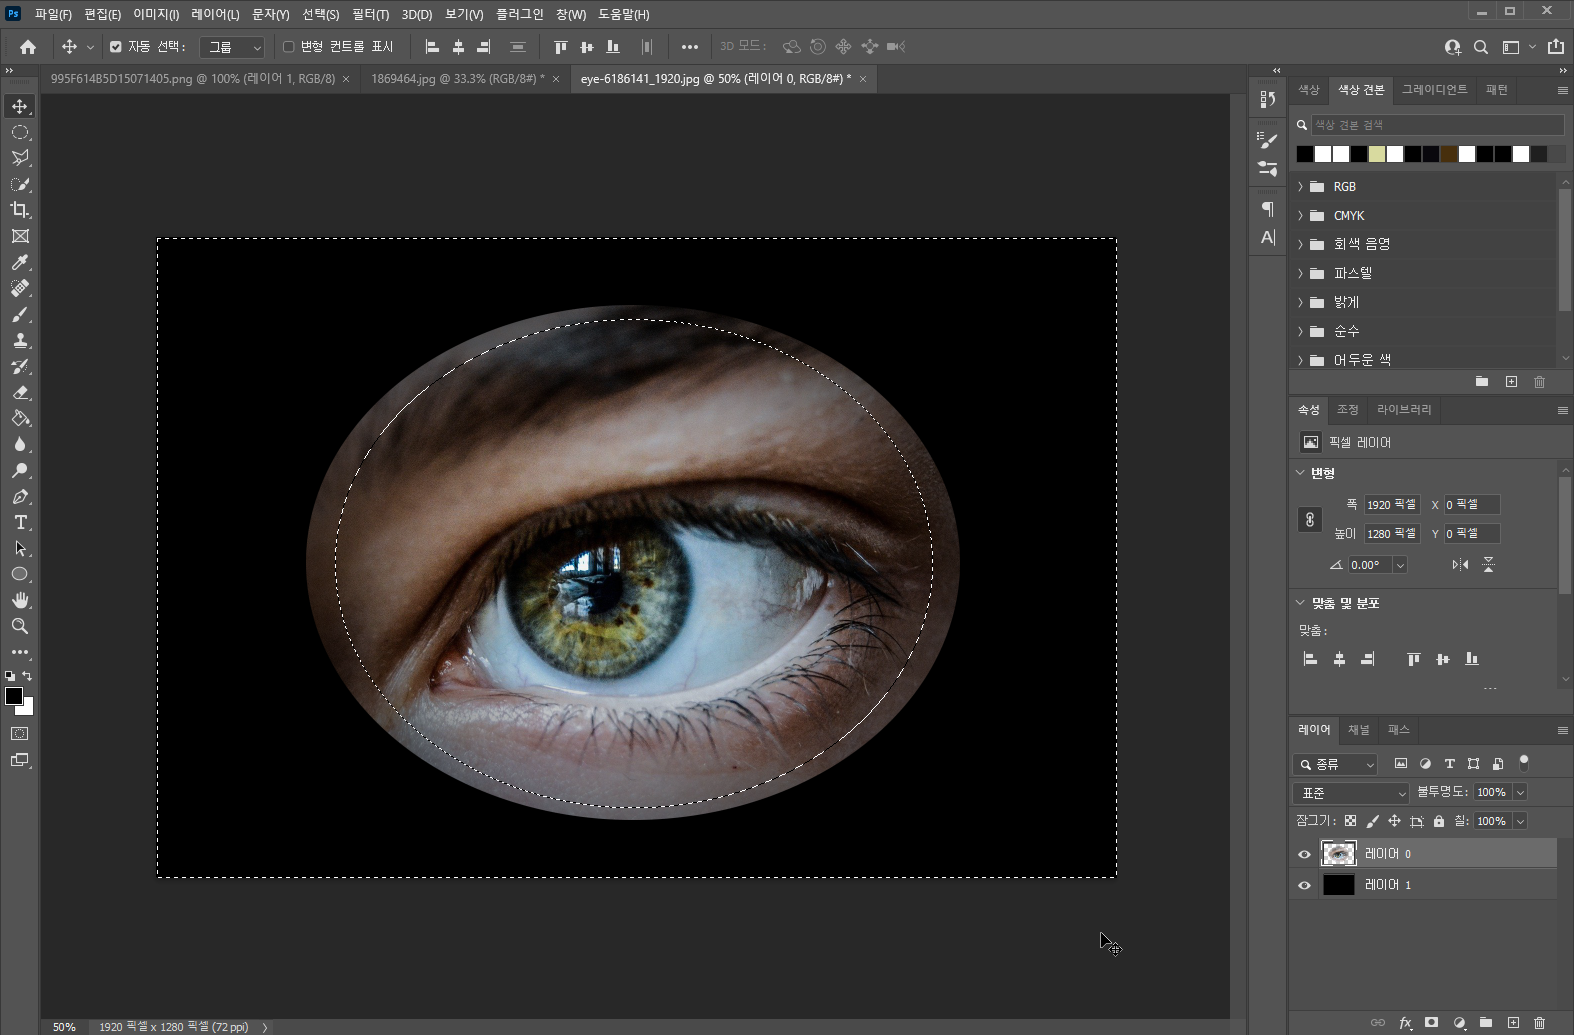Select the Brush tool

tap(20, 314)
